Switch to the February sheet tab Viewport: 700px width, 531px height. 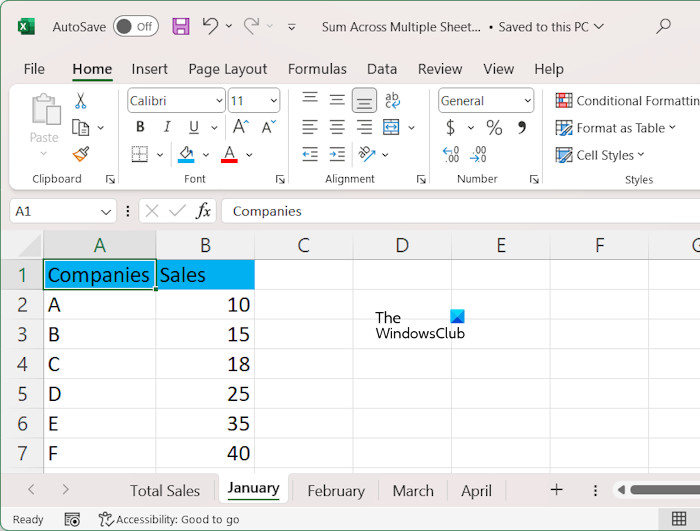335,490
